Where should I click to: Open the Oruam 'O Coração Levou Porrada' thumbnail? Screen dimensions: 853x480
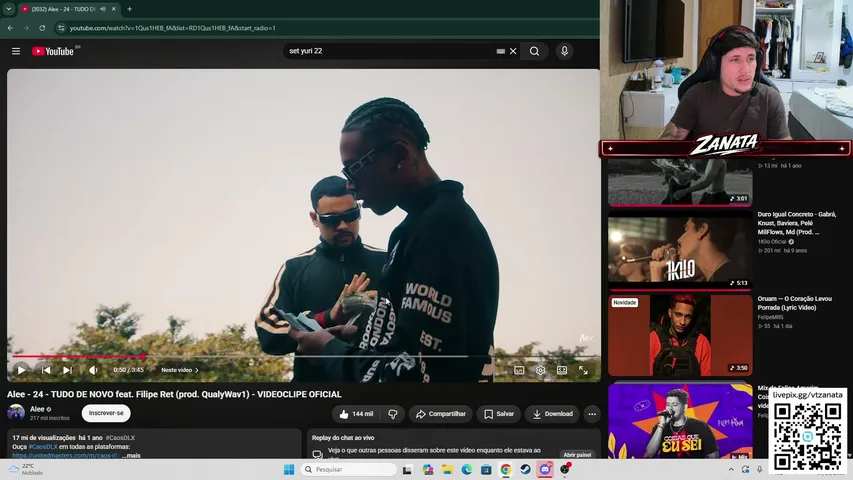pyautogui.click(x=680, y=335)
